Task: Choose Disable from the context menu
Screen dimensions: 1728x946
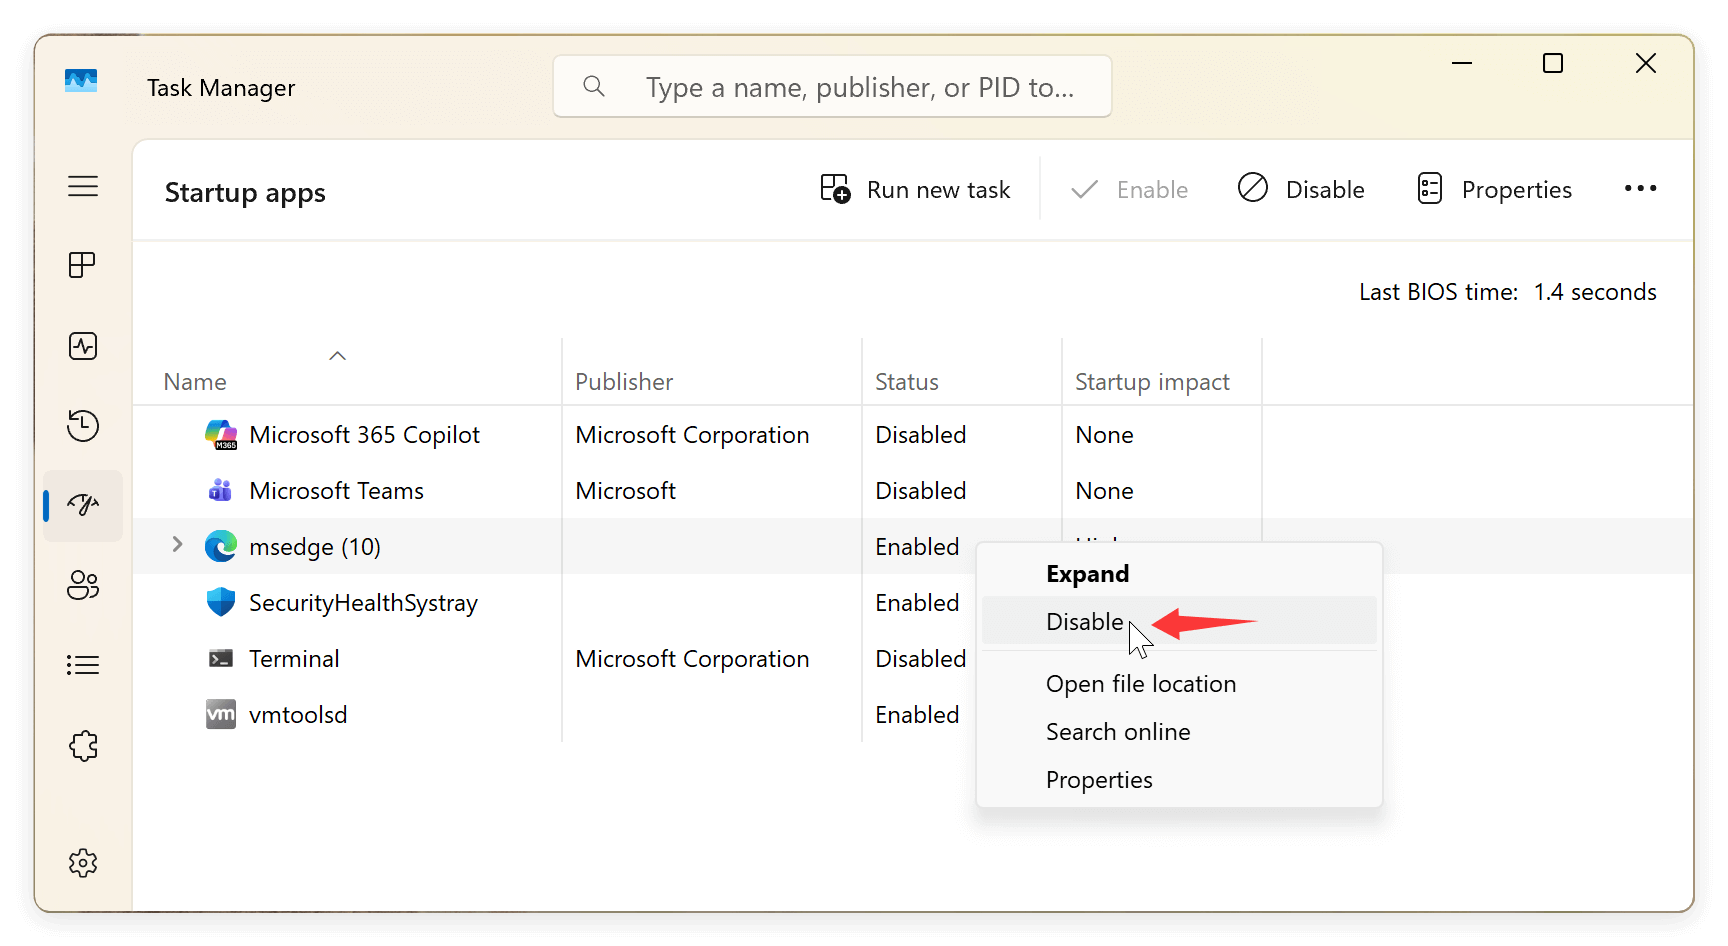Action: (1084, 622)
